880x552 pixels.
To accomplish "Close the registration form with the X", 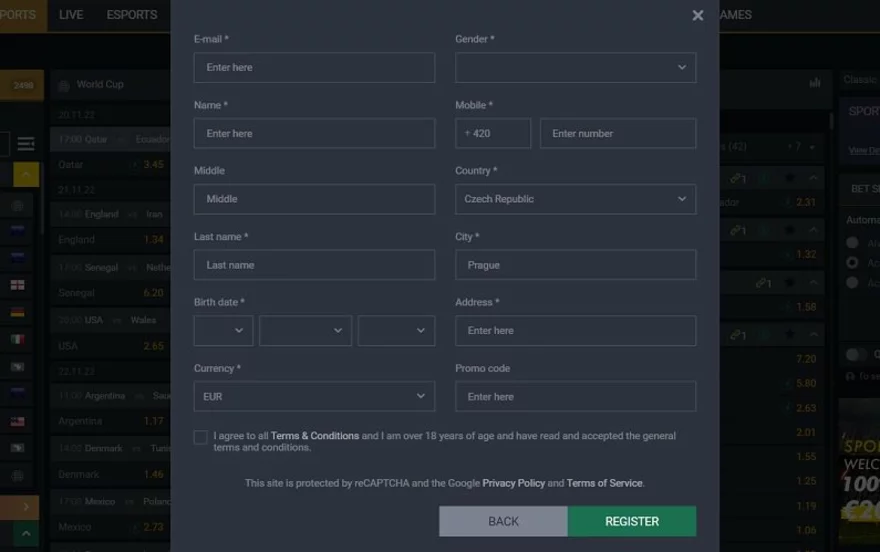I will [x=698, y=15].
